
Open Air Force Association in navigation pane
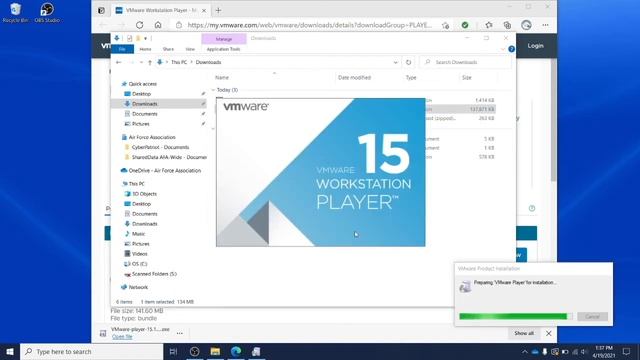pos(152,137)
